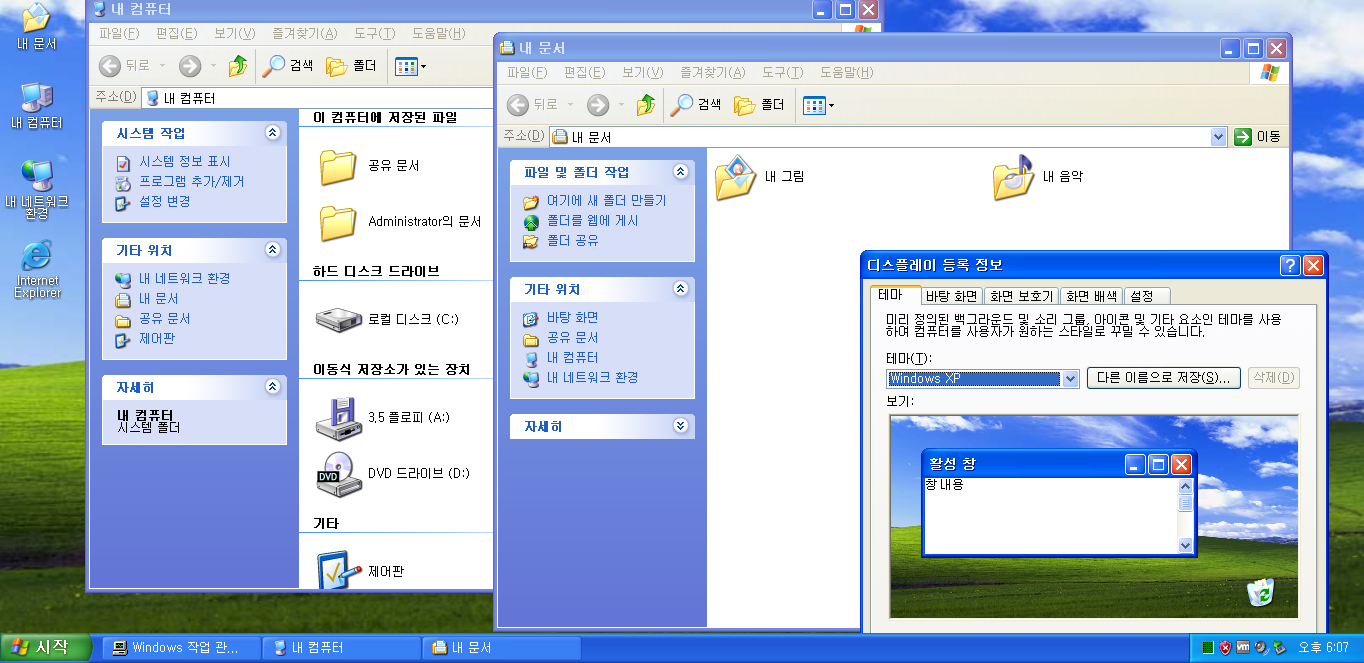Open the address bar dropdown in 내 문서 window
The width and height of the screenshot is (1364, 663).
(1218, 137)
